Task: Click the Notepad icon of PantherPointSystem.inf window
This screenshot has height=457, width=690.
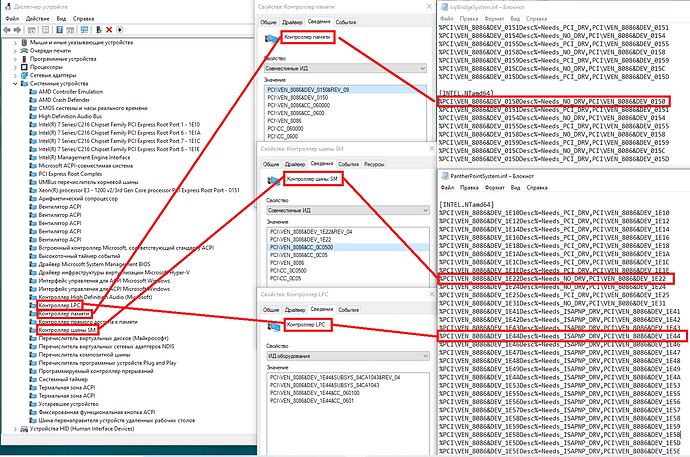Action: pos(445,176)
